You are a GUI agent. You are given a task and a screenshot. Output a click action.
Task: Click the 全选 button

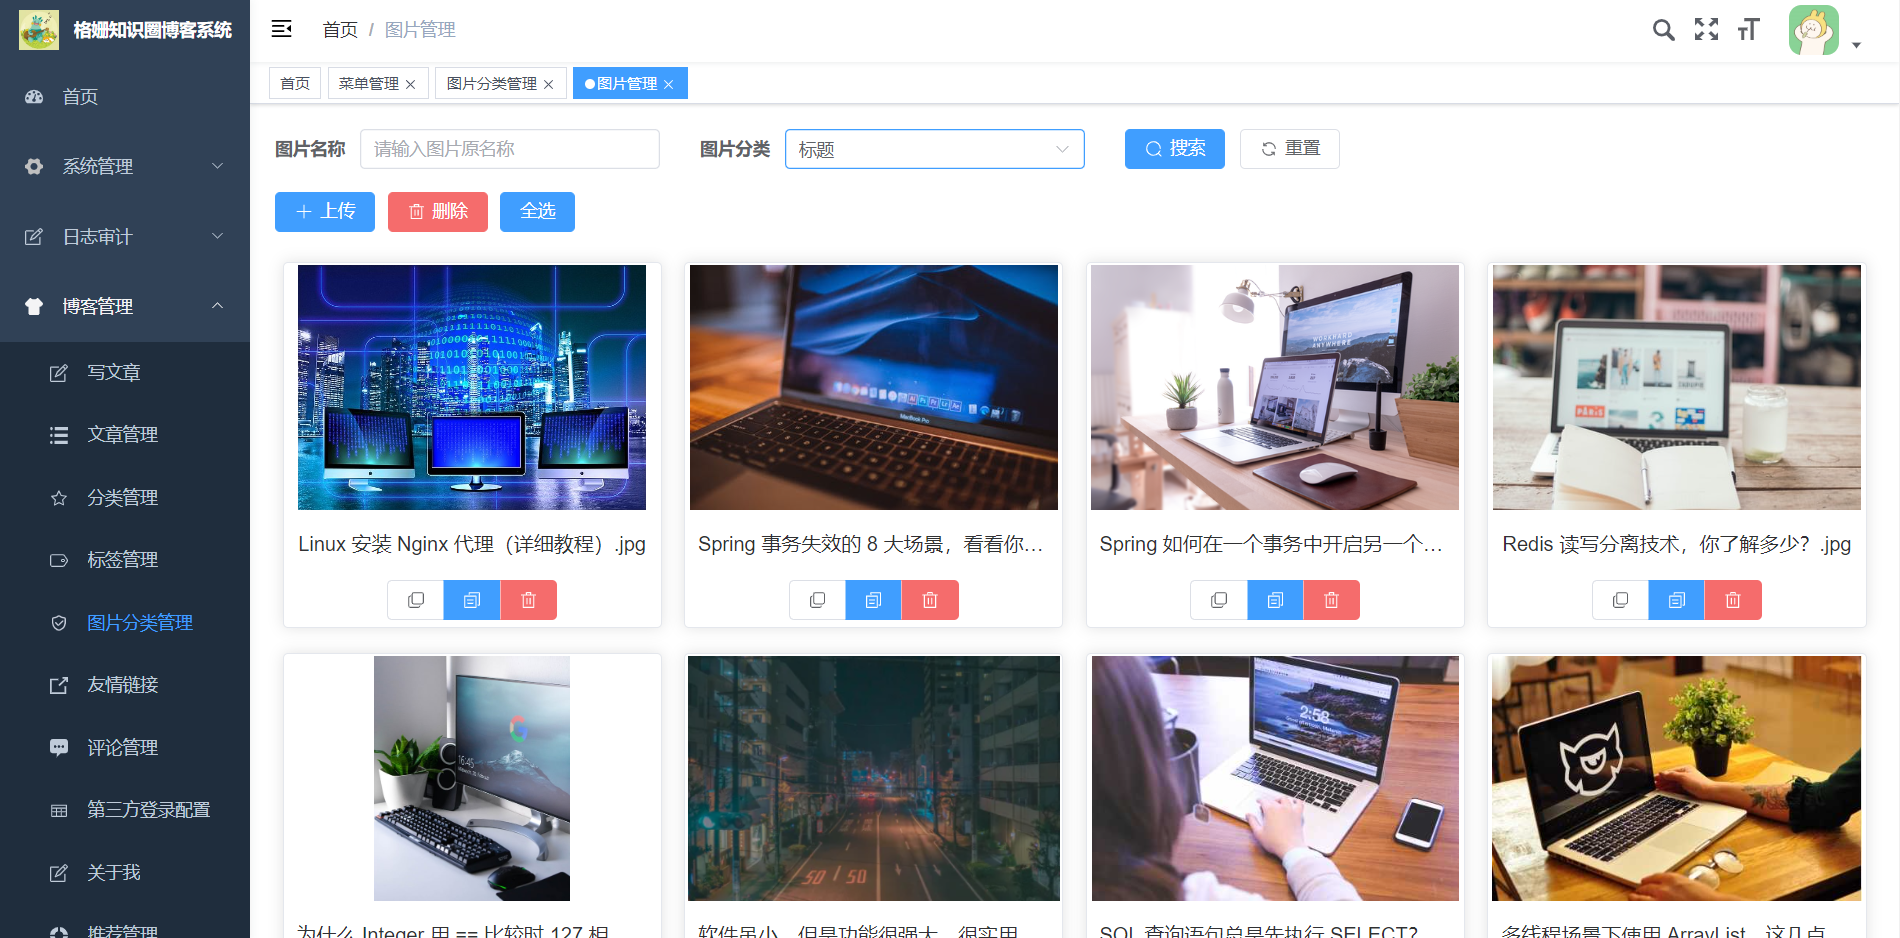537,212
